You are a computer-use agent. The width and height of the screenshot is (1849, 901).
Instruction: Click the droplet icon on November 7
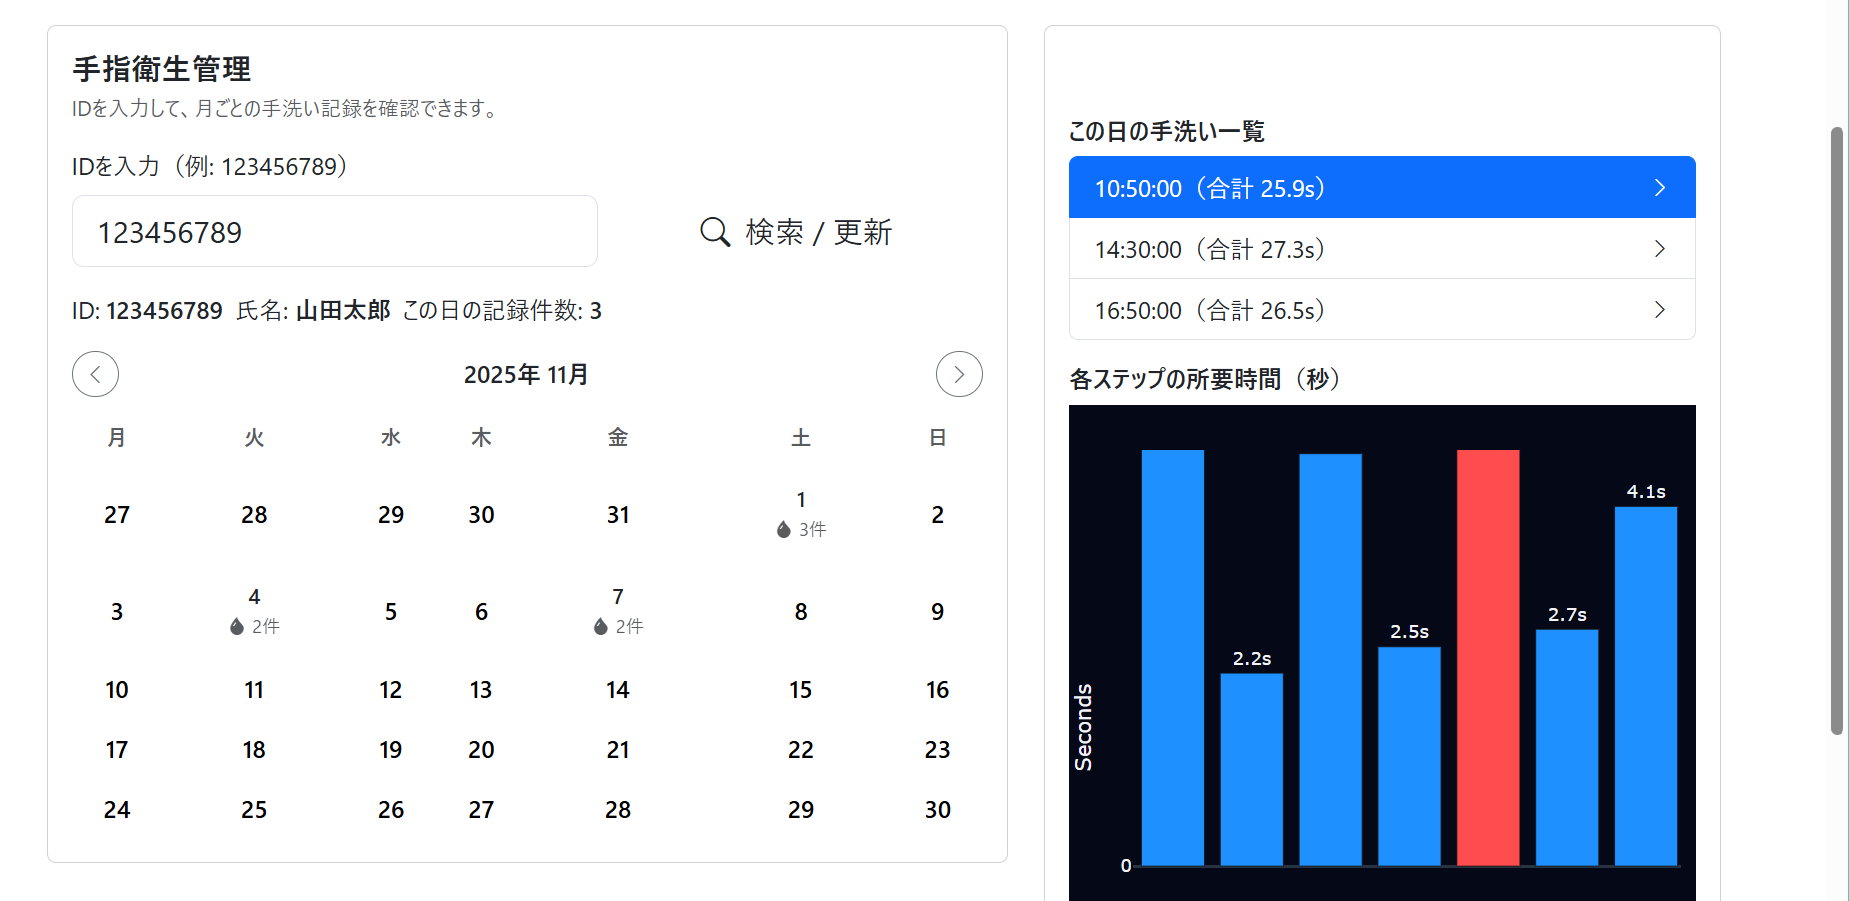click(598, 626)
